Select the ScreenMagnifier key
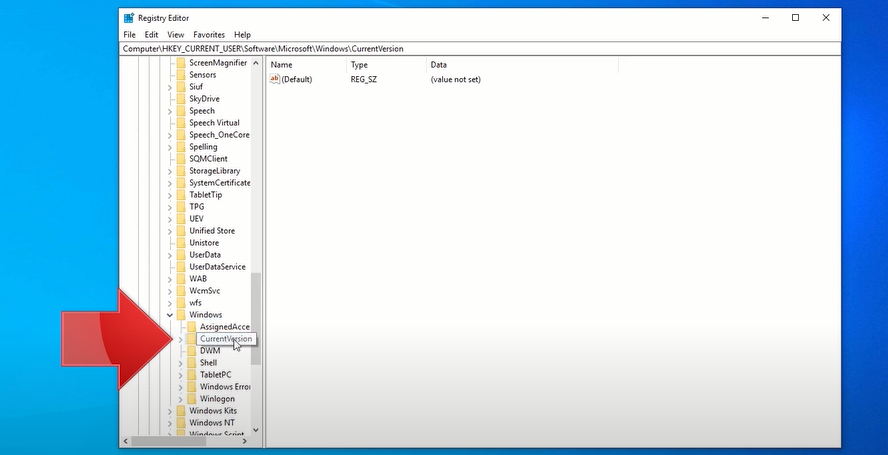Image resolution: width=888 pixels, height=455 pixels. [218, 63]
